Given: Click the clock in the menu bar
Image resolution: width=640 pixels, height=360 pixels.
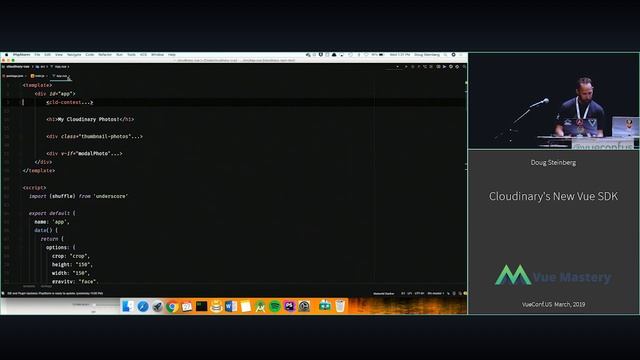Looking at the screenshot, I should [400, 55].
